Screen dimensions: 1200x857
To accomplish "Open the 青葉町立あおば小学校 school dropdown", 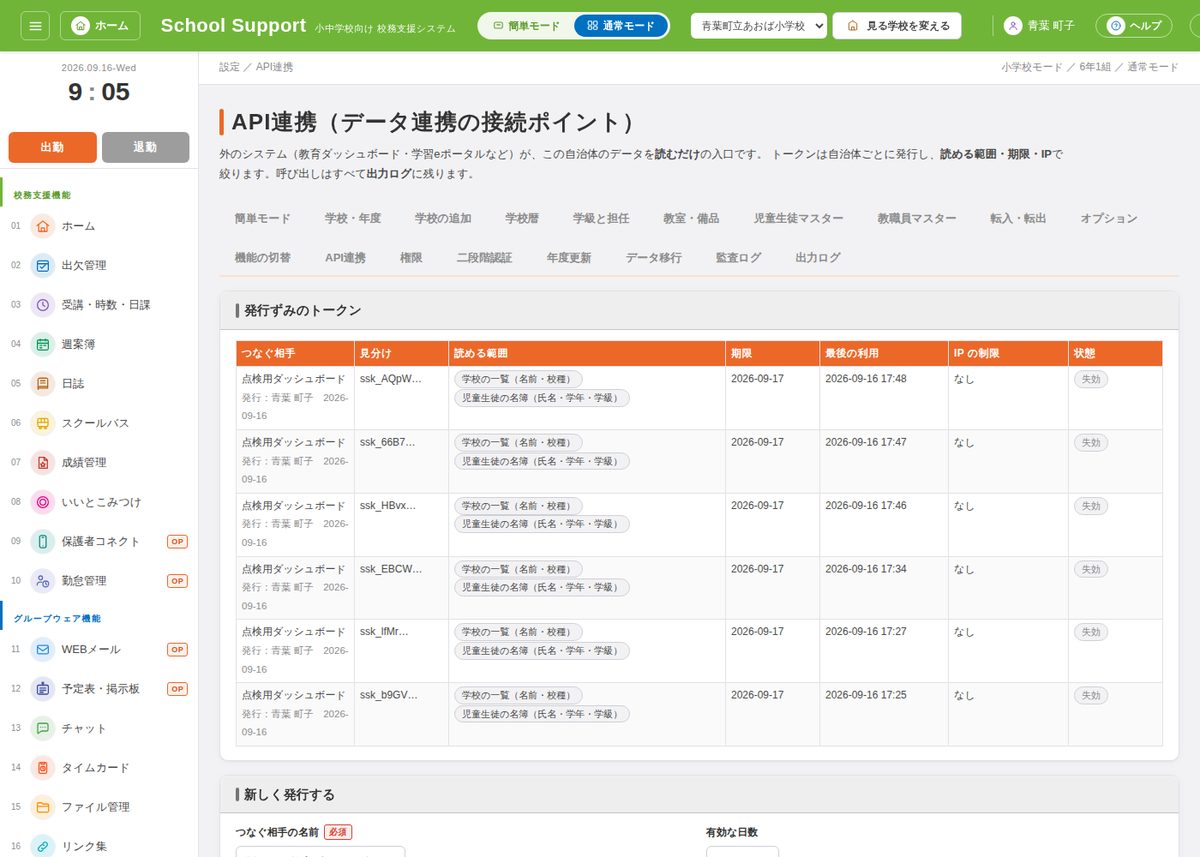I will [x=759, y=26].
